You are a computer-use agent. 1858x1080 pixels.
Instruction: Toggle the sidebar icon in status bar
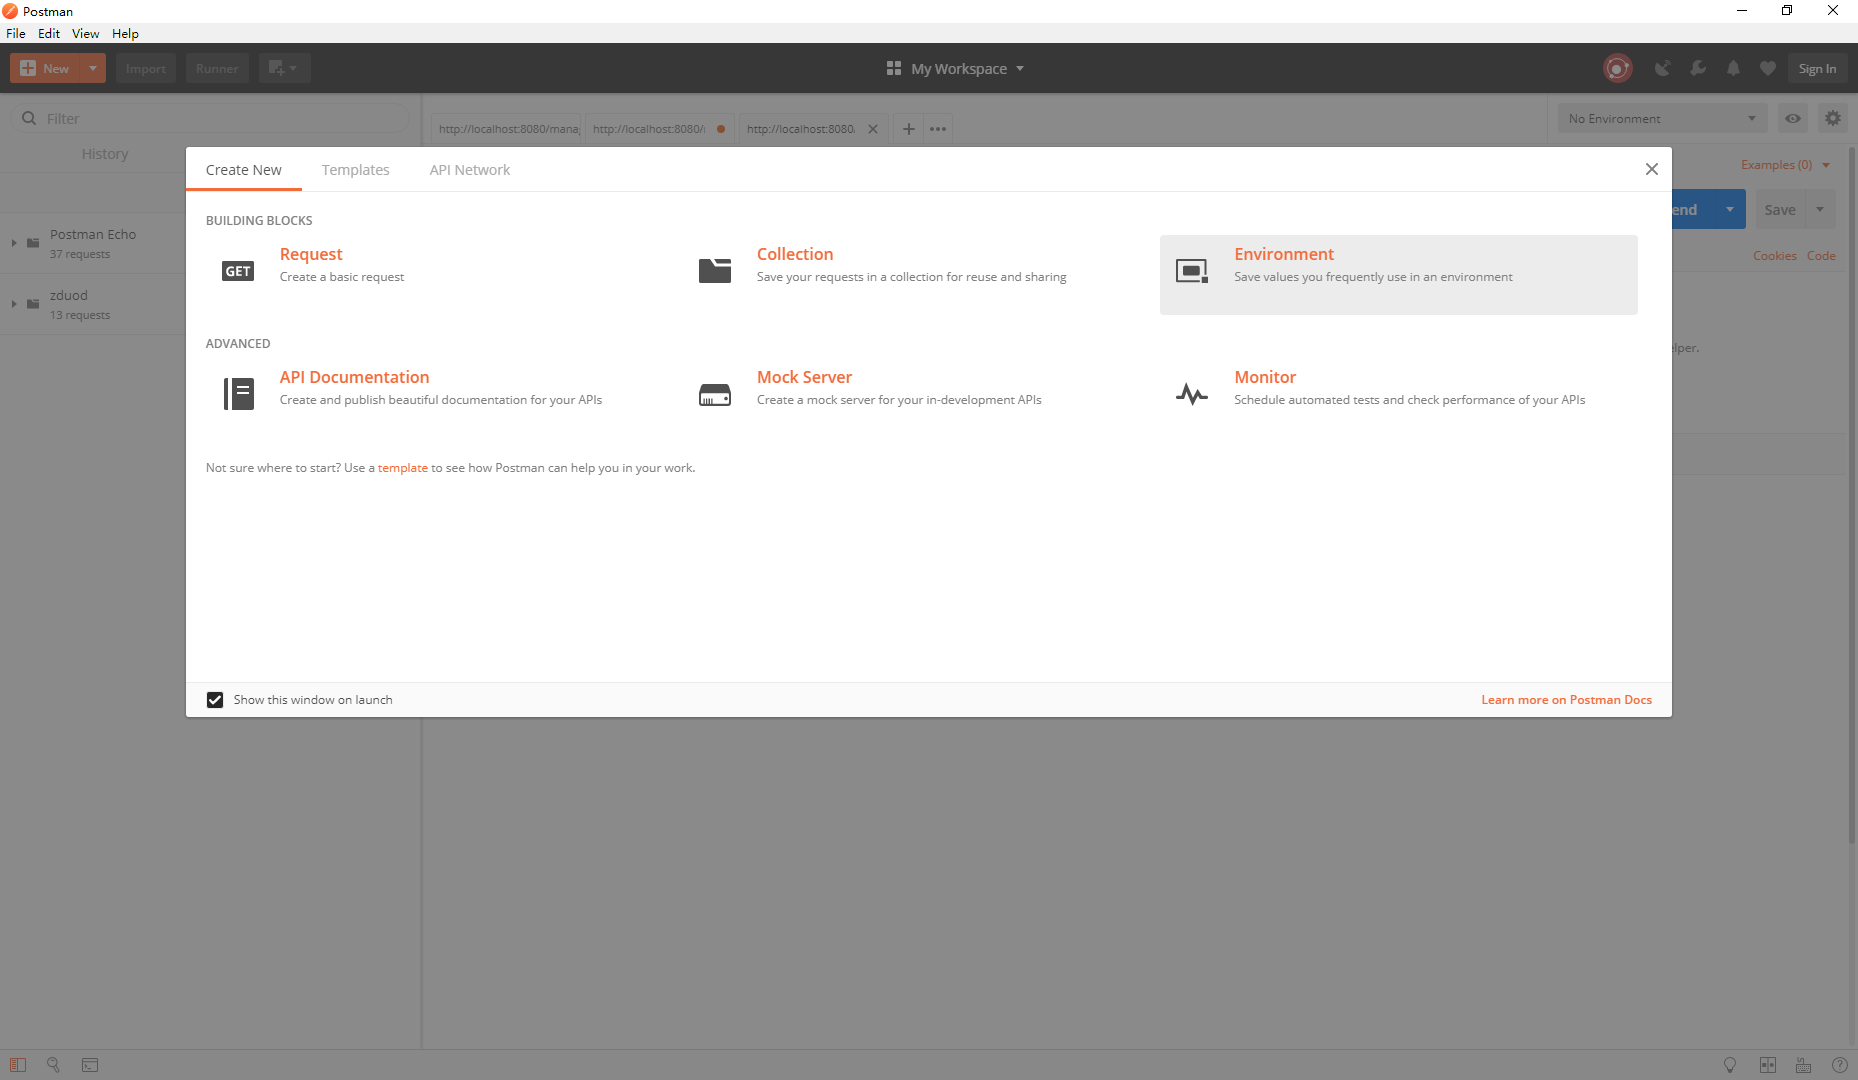(18, 1065)
